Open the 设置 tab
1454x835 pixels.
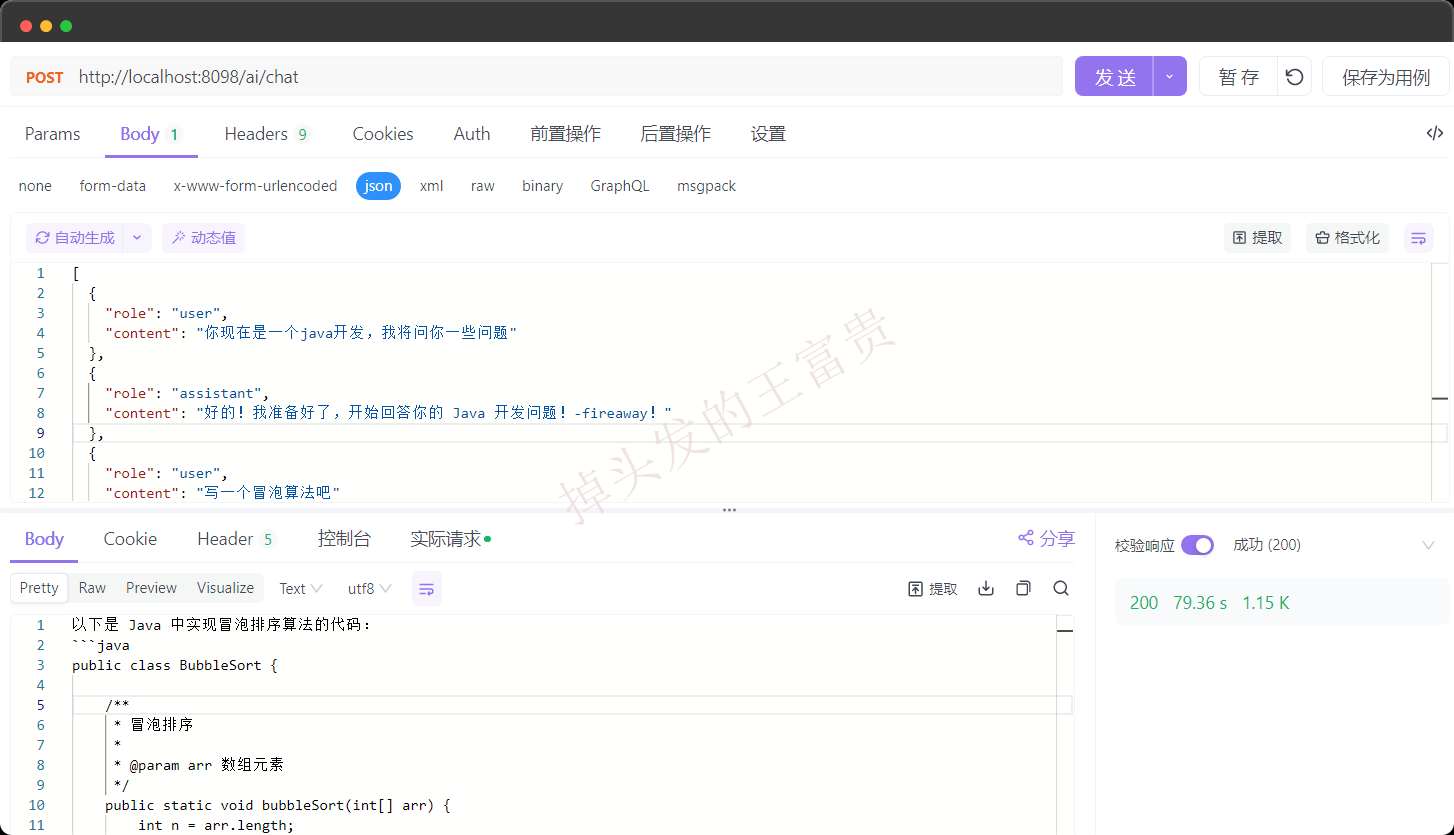pyautogui.click(x=768, y=134)
